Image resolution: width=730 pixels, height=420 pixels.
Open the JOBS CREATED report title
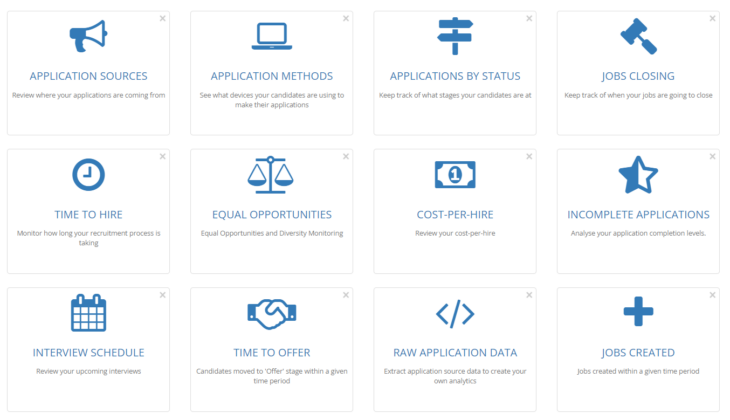638,352
